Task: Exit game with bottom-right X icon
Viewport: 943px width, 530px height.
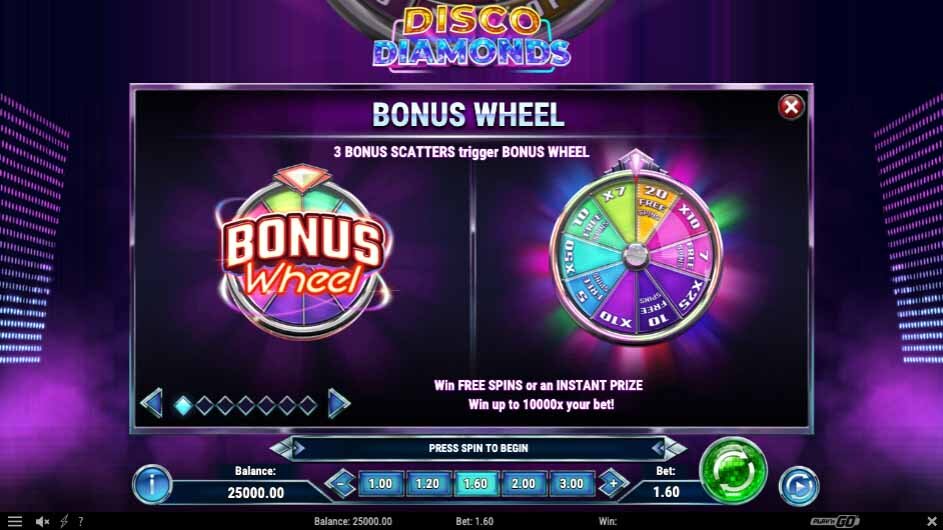Action: pos(932,522)
